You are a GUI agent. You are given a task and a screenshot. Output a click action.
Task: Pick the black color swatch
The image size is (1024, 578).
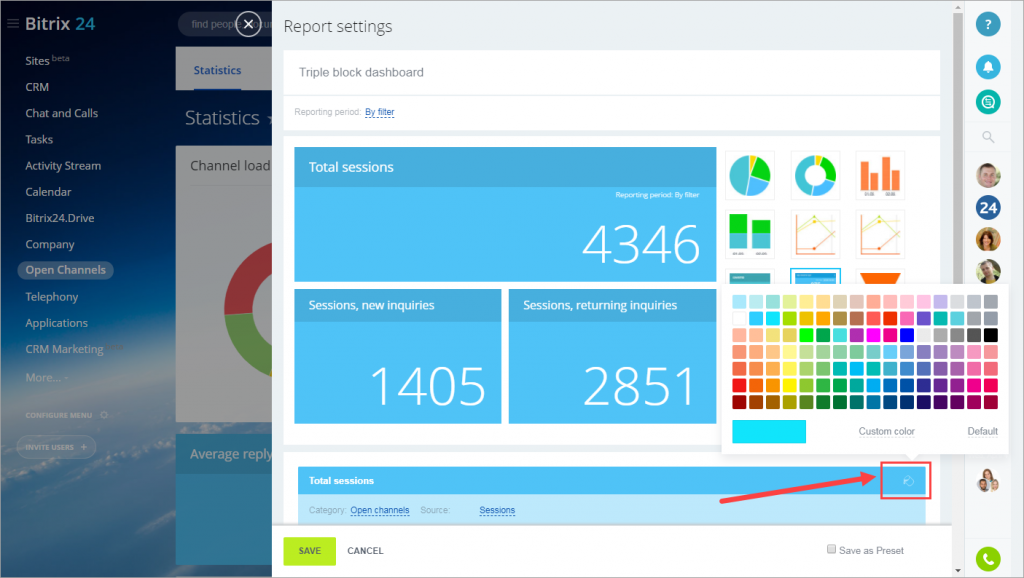tap(991, 335)
